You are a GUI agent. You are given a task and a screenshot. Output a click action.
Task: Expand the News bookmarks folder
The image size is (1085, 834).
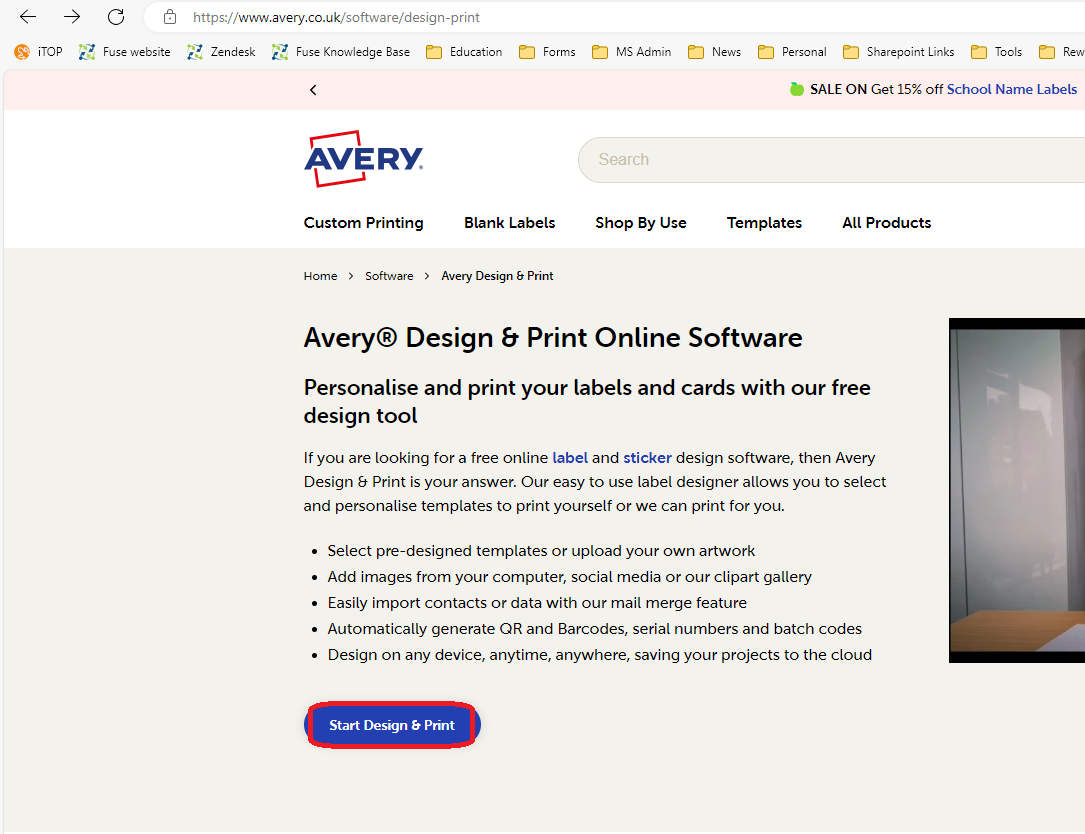point(715,52)
